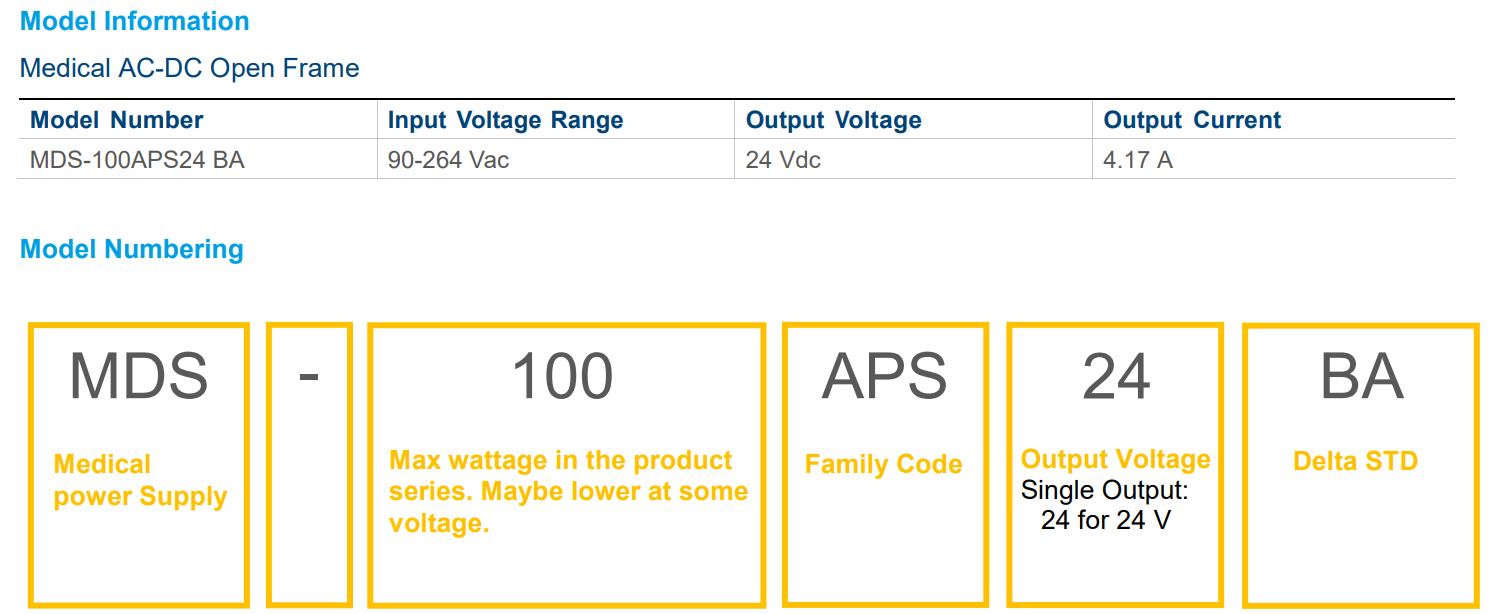Click the large MDS code text
This screenshot has width=1505, height=614.
coord(139,376)
